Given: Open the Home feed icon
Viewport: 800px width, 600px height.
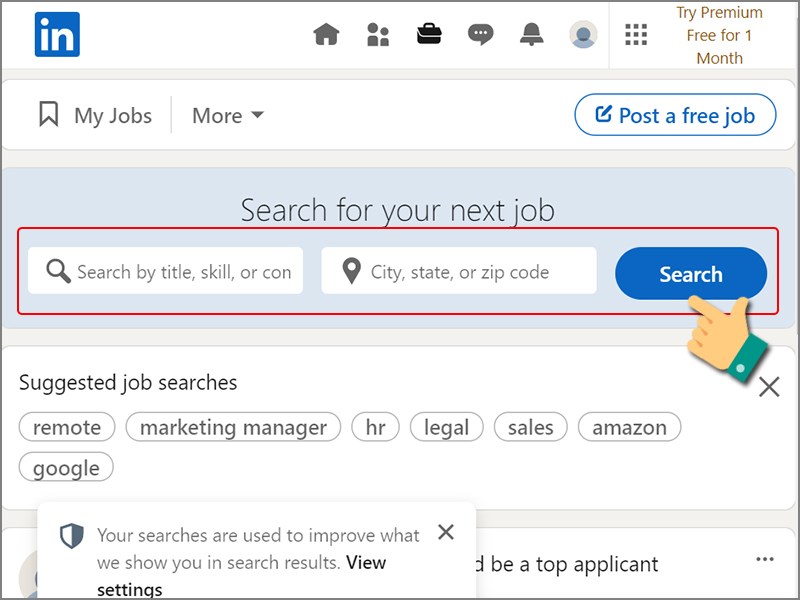Looking at the screenshot, I should [x=326, y=35].
